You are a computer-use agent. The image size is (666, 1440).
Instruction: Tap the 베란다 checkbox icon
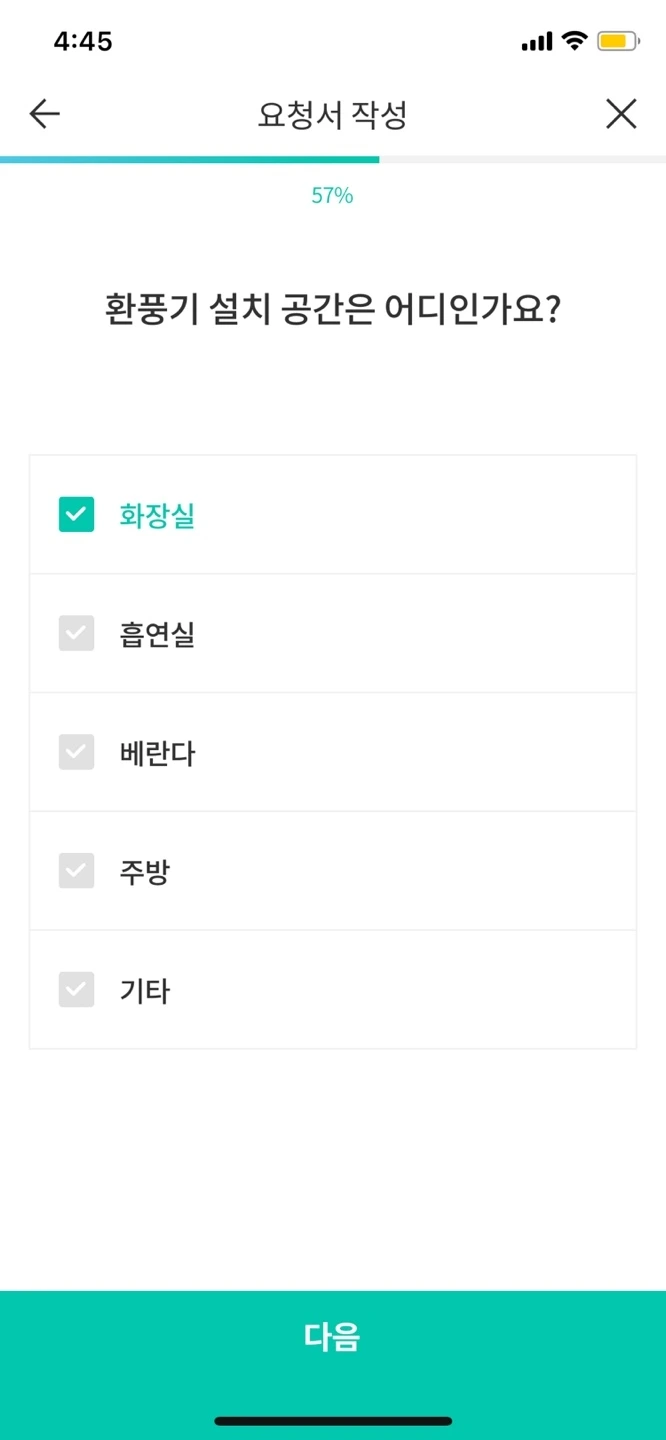[76, 752]
